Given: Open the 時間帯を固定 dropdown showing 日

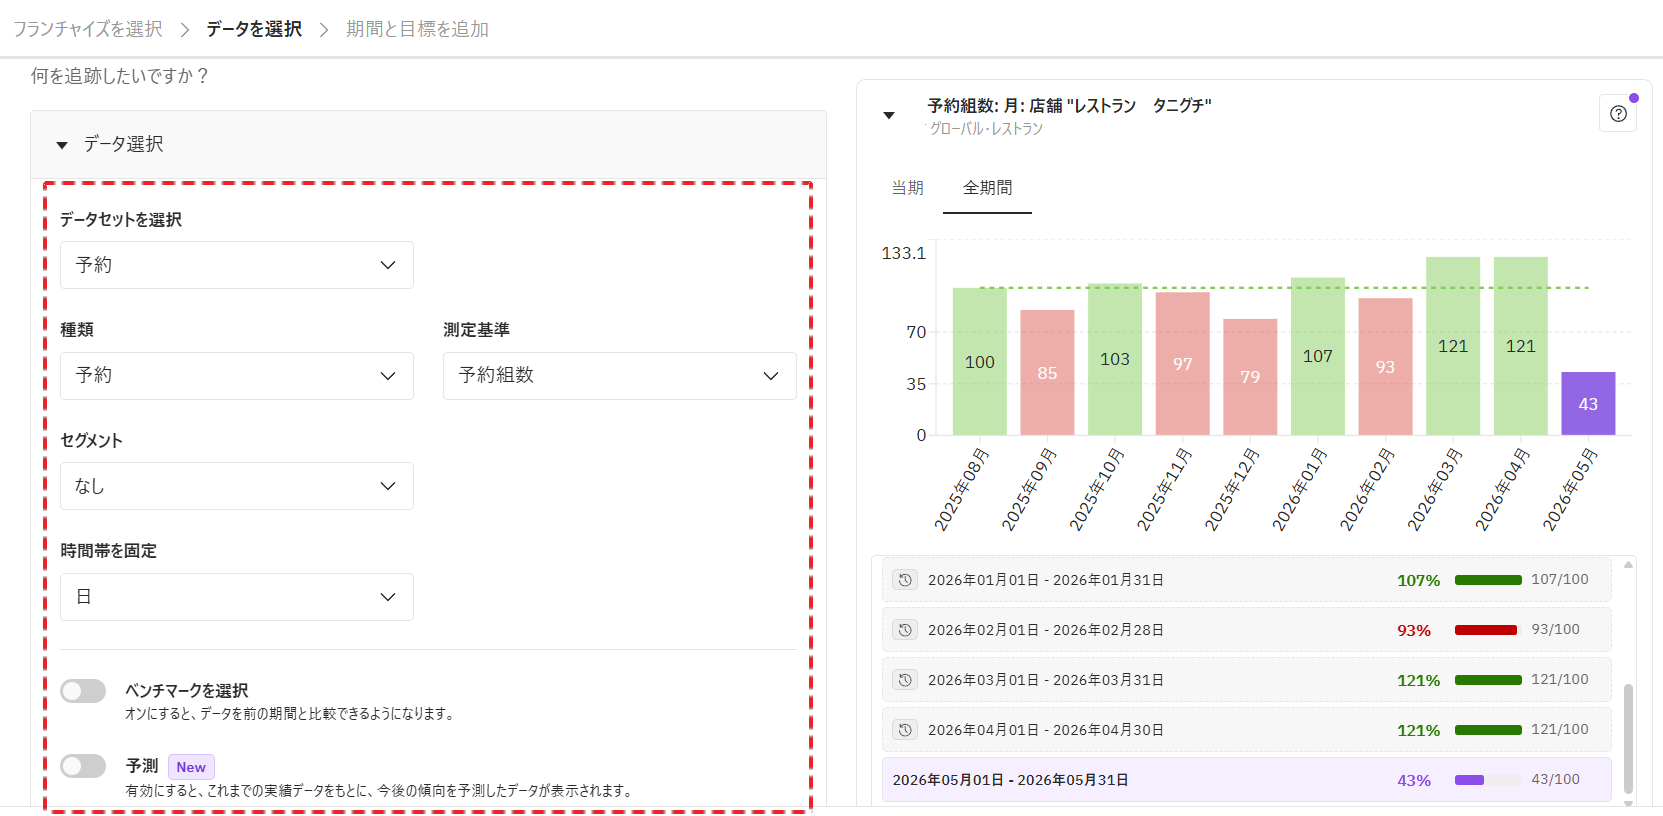Looking at the screenshot, I should pos(237,597).
